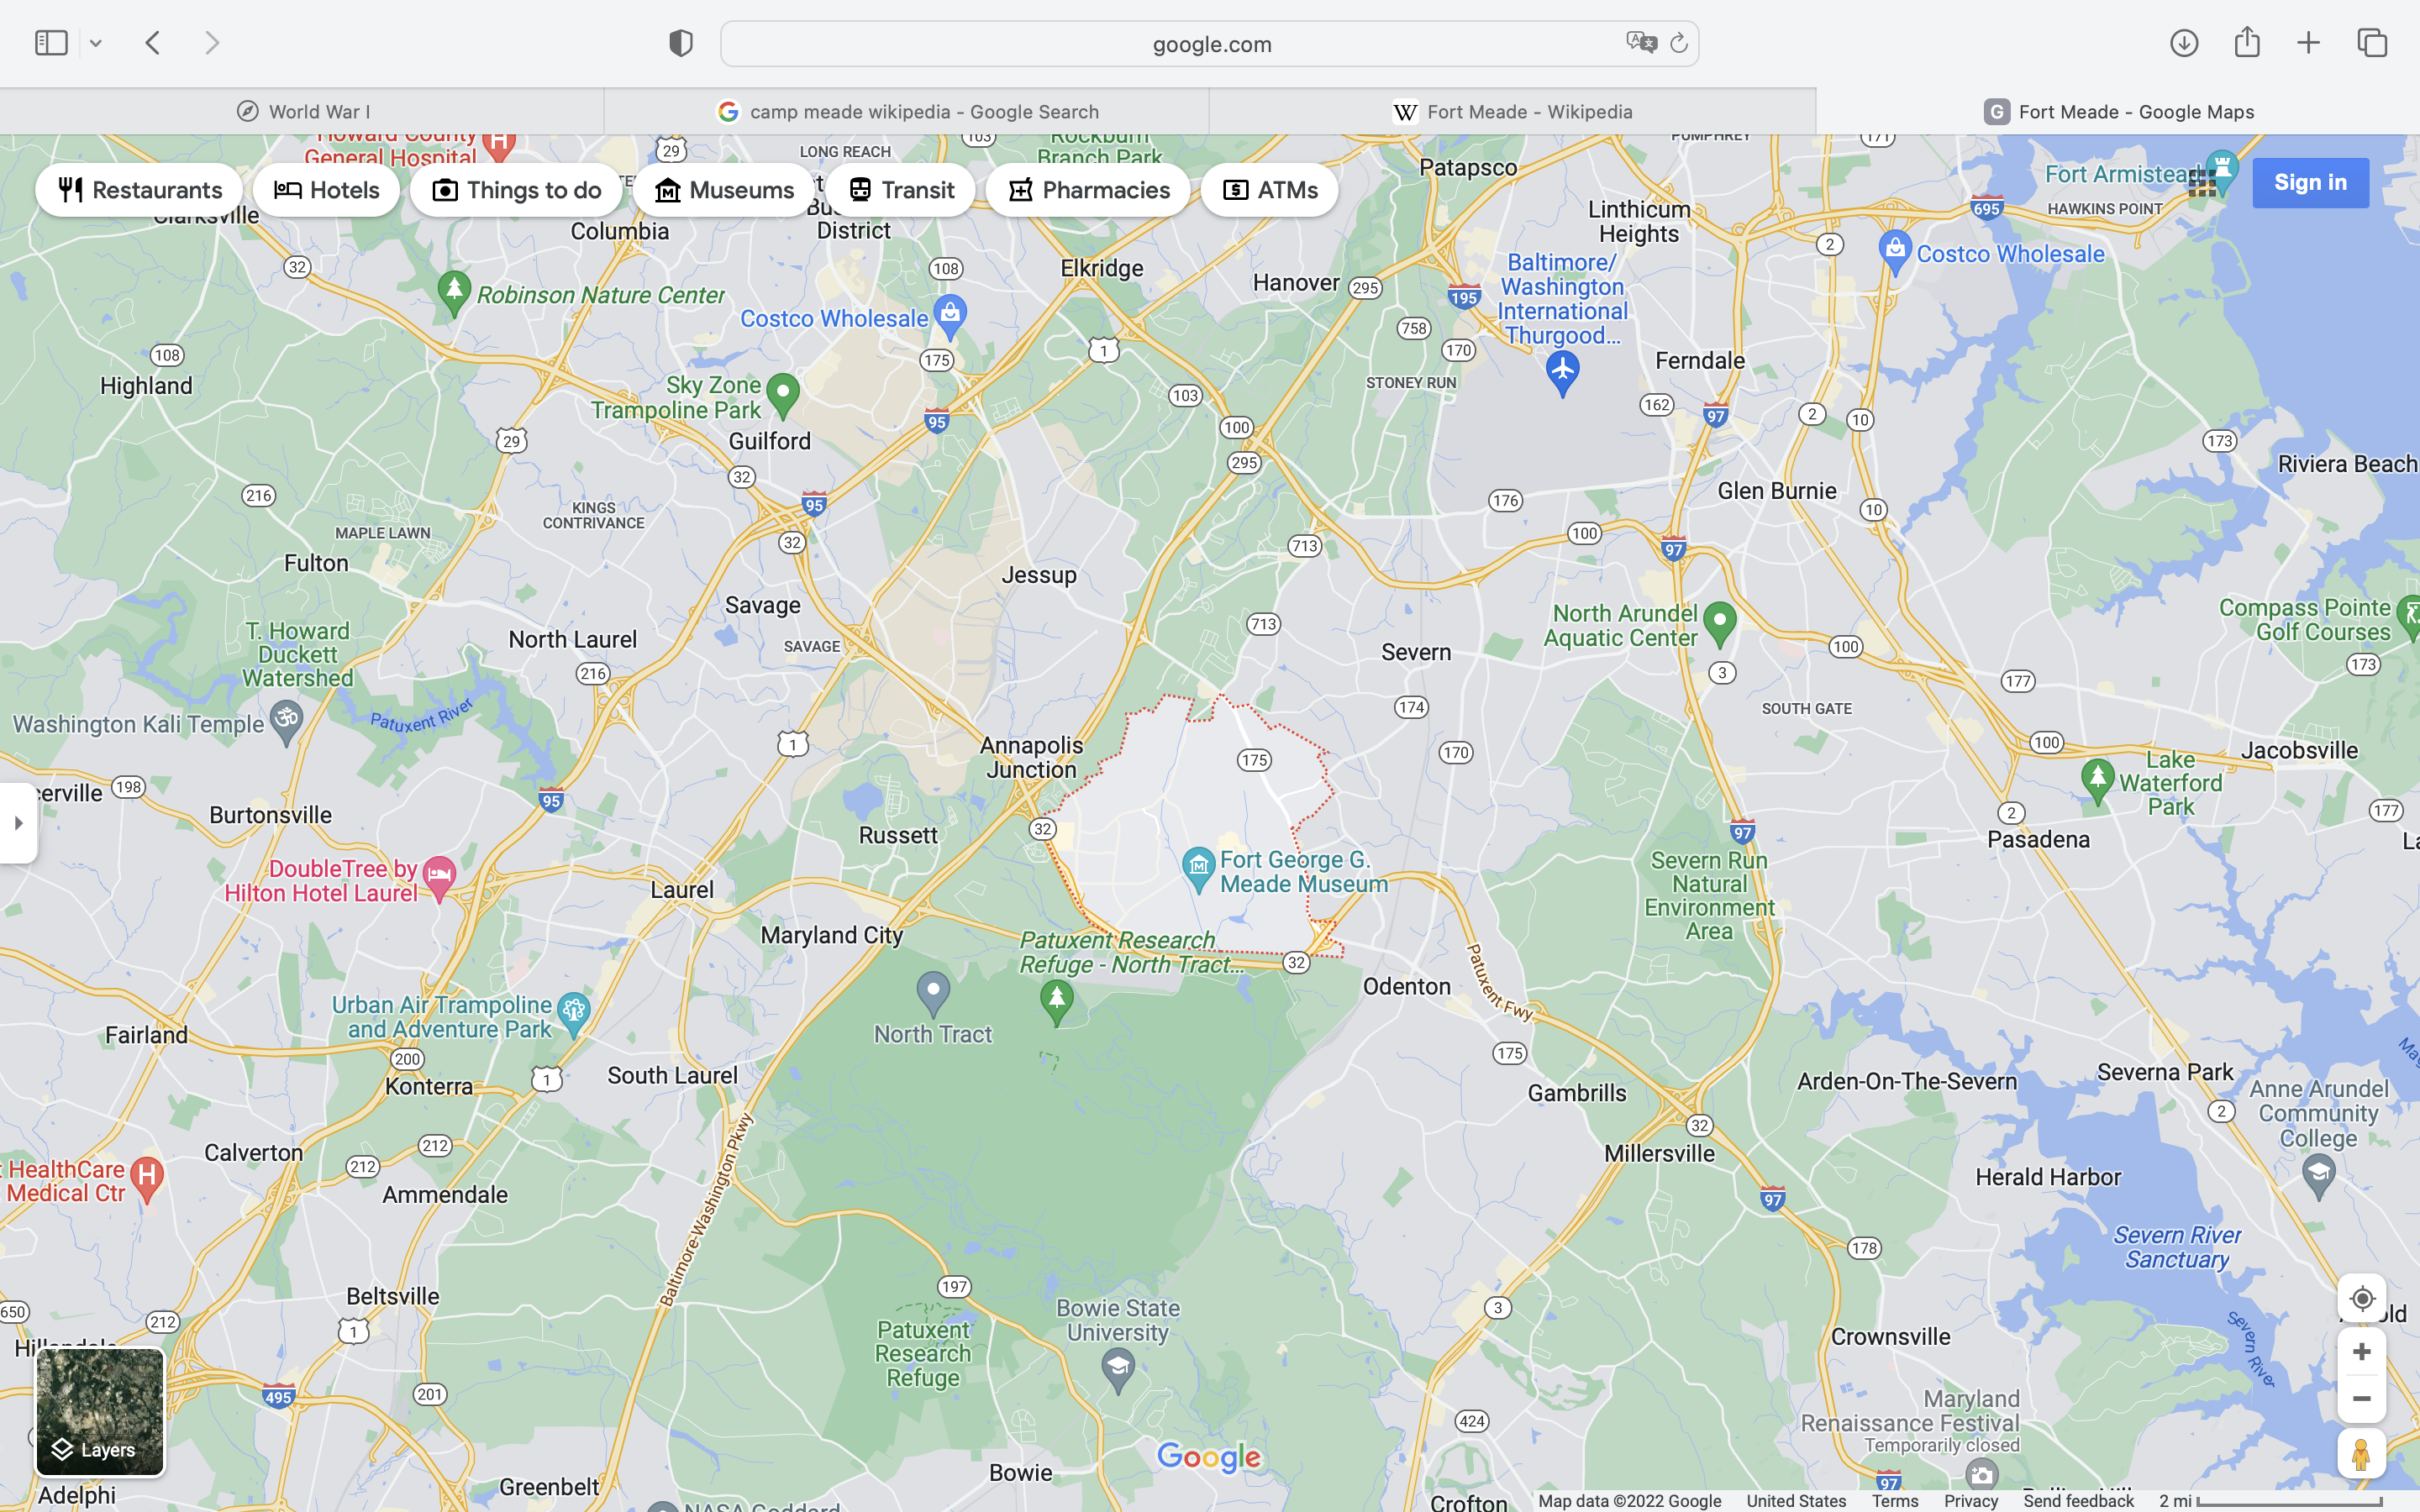Toggle the privacy report shield icon
This screenshot has height=1512, width=2420.
(x=681, y=43)
